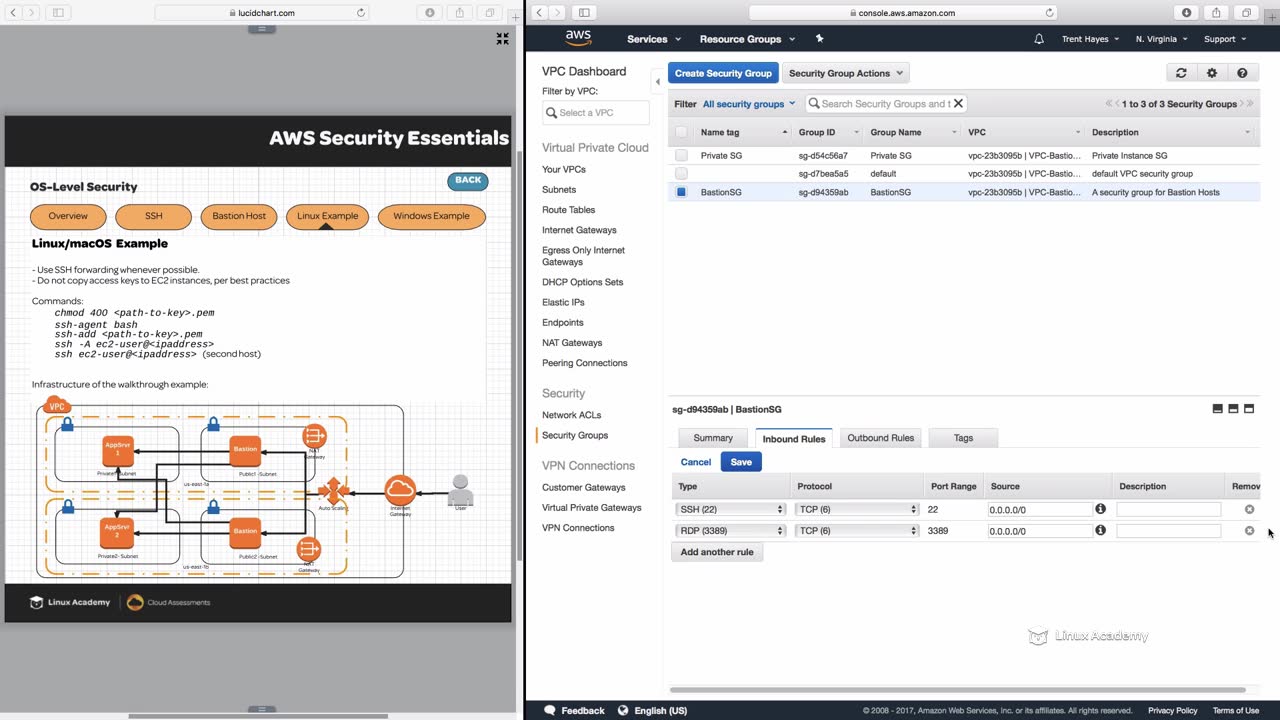Show the sidebar in the Lucidchart browser window
1280x720 pixels.
(57, 13)
